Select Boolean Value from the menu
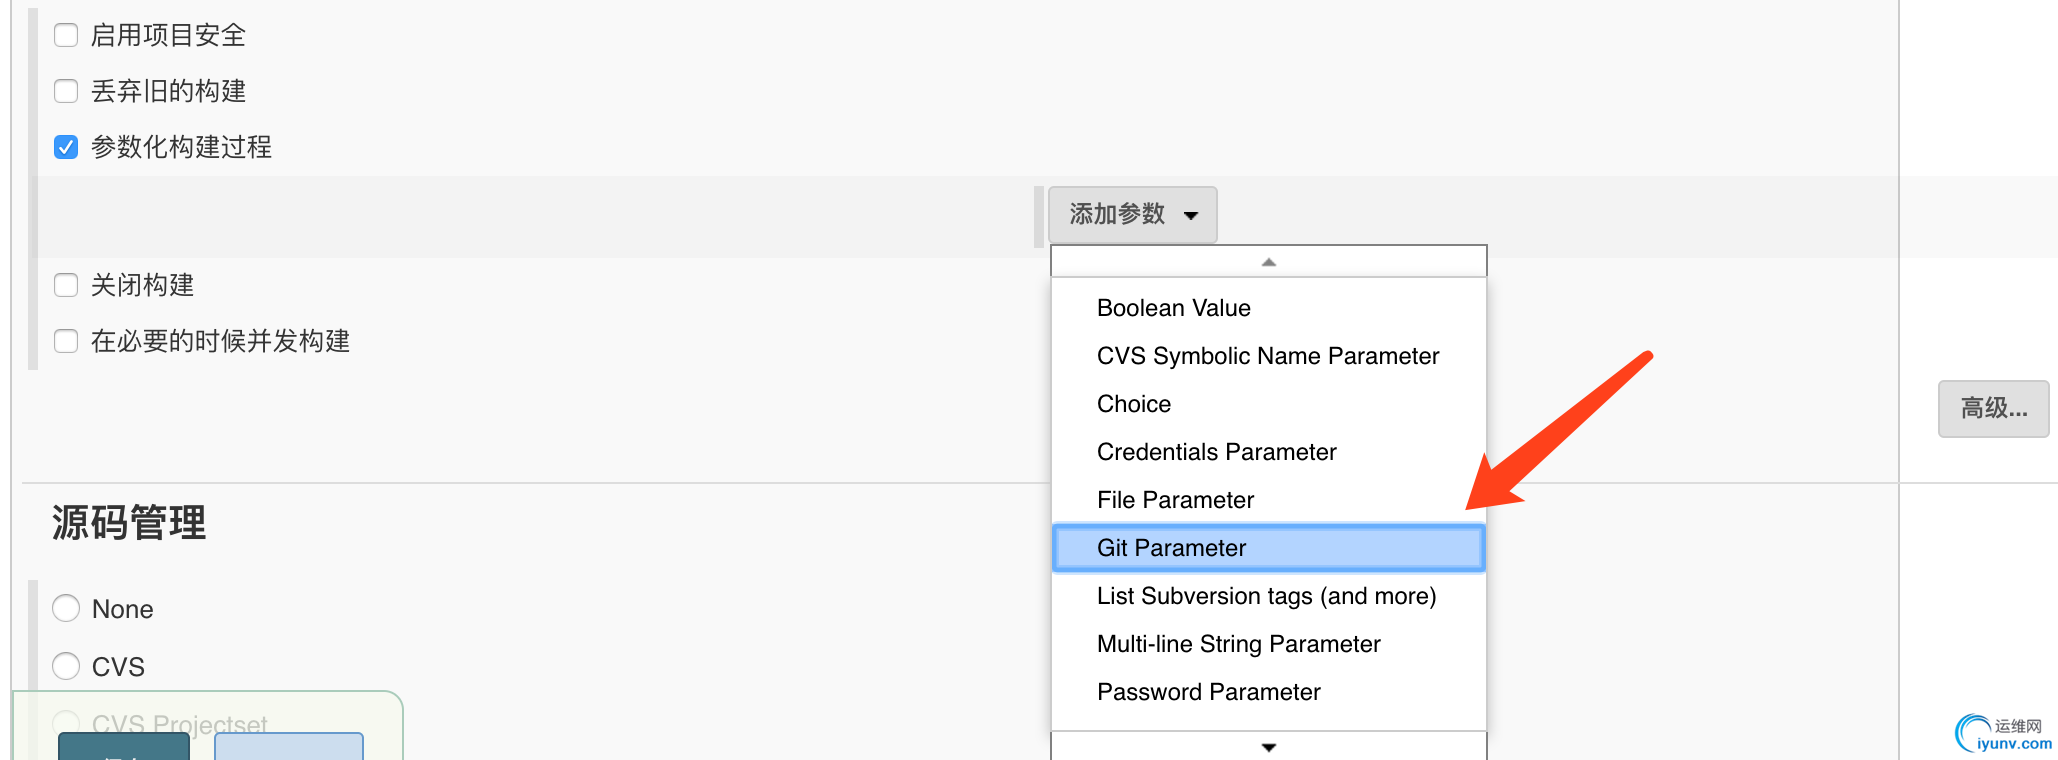2058x760 pixels. (1173, 308)
